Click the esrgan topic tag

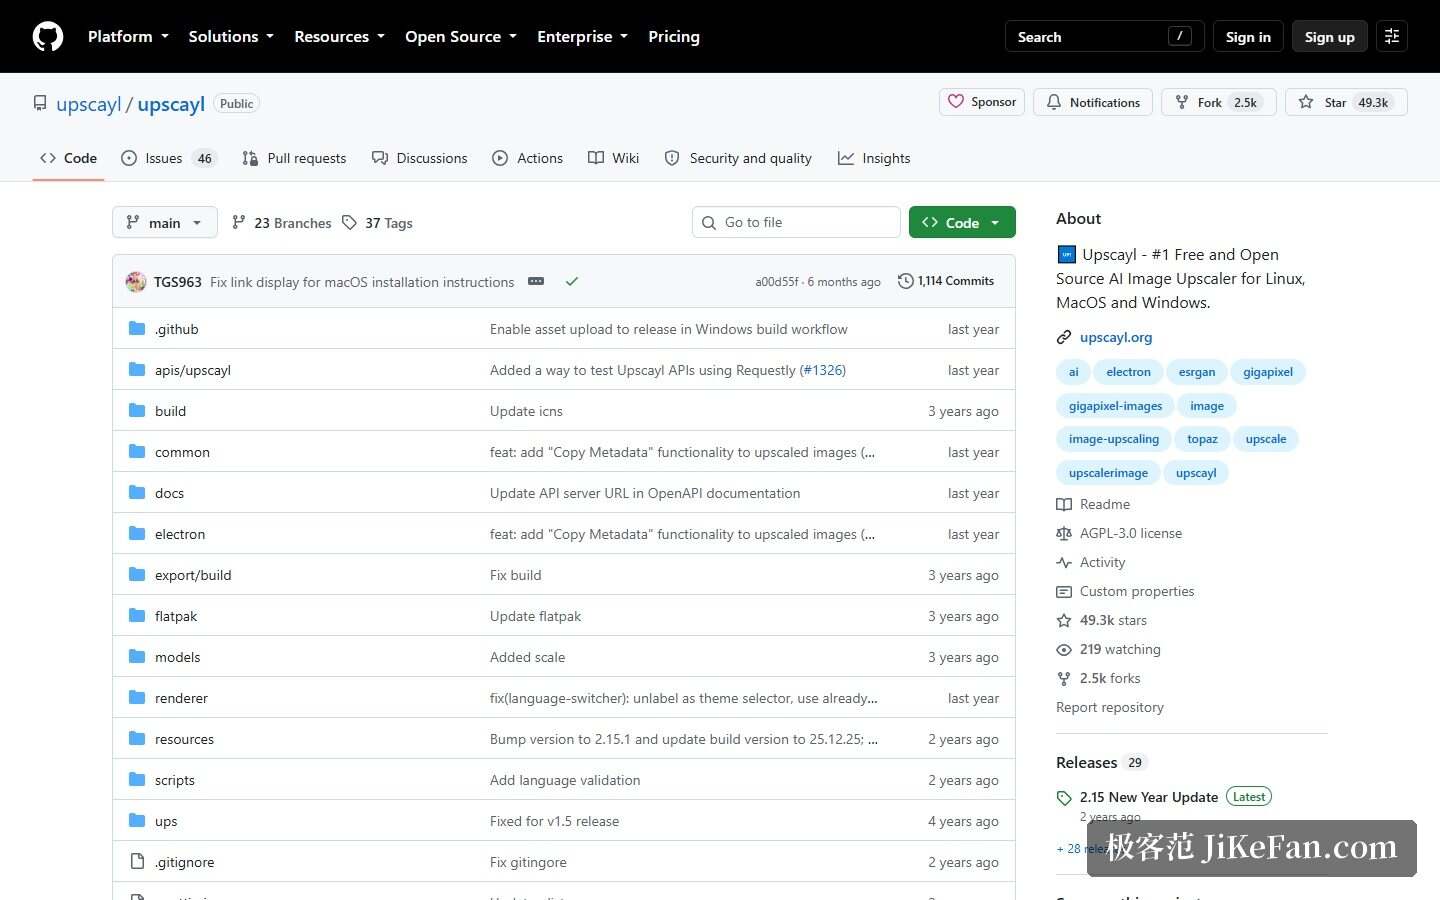1196,372
